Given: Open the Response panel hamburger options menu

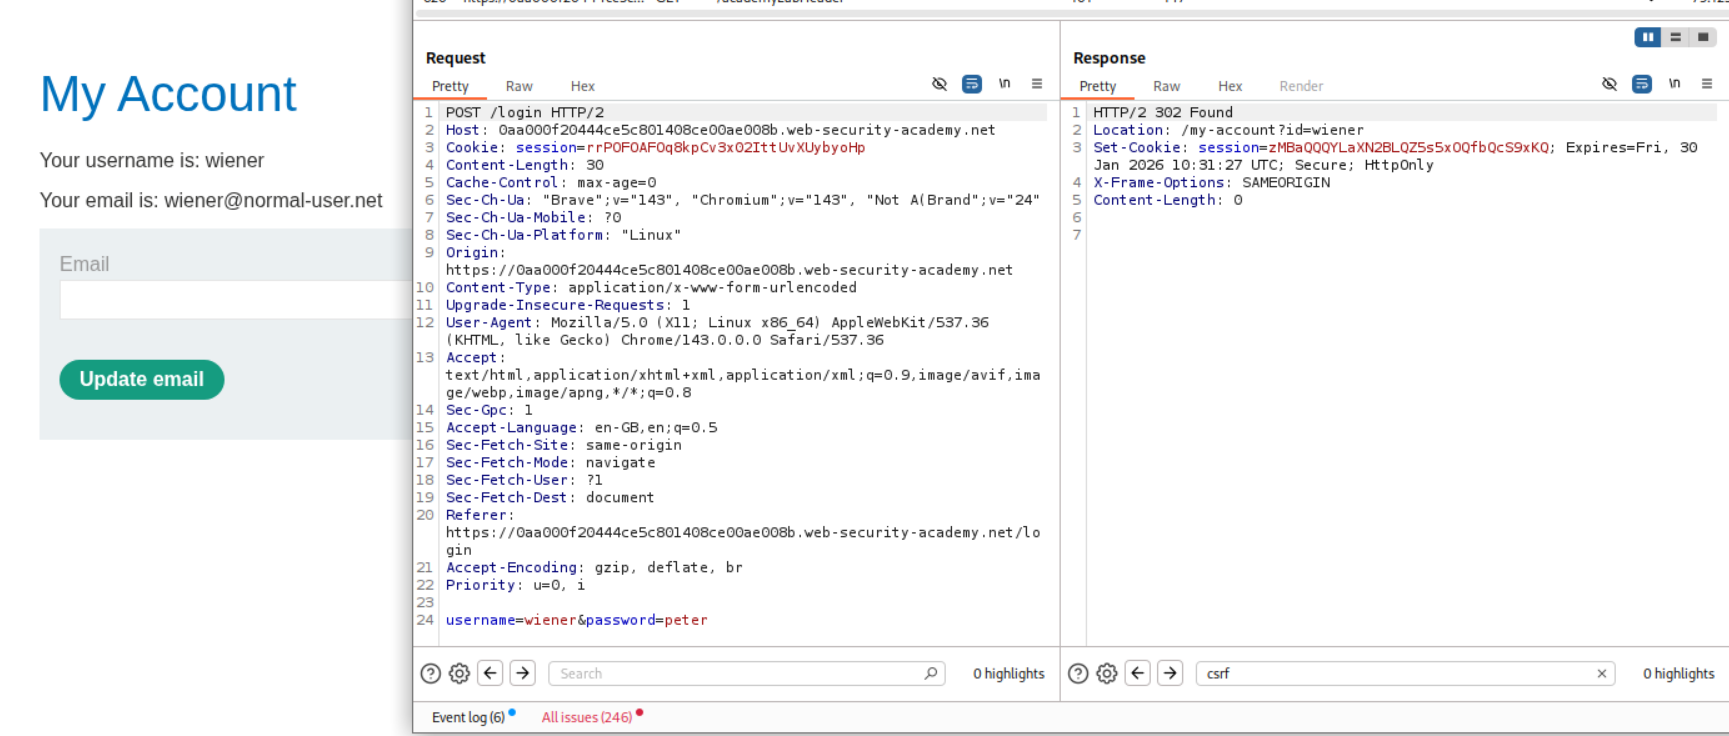Looking at the screenshot, I should click(1707, 84).
